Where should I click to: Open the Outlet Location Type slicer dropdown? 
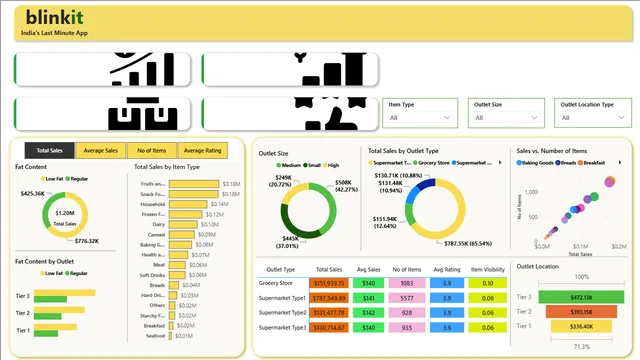coord(593,118)
